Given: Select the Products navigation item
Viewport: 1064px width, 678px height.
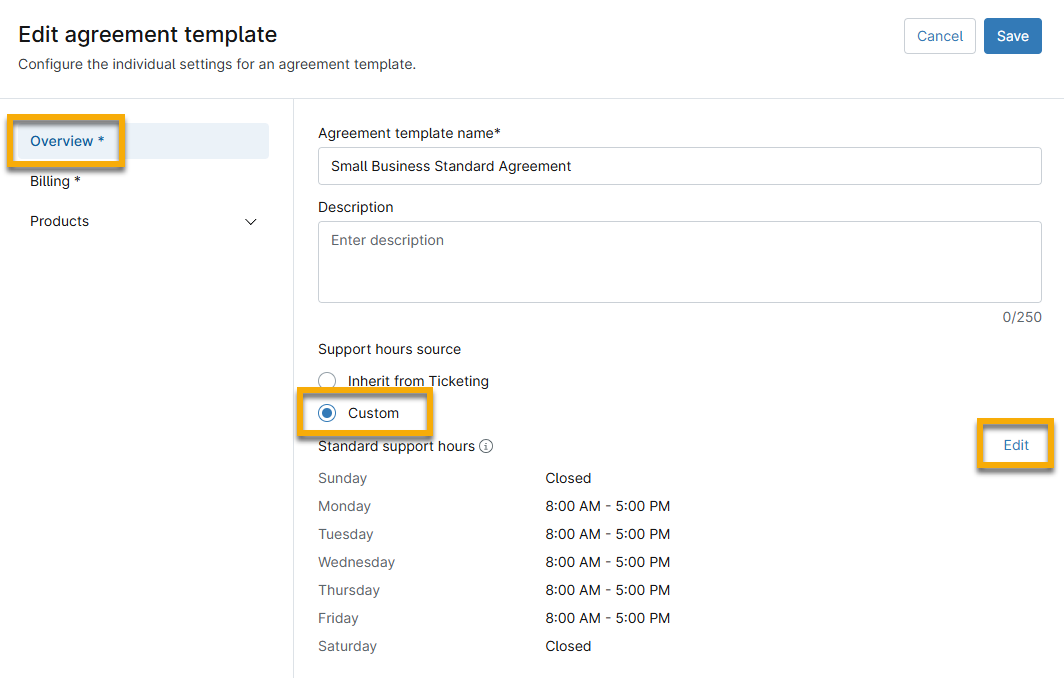Looking at the screenshot, I should click(59, 221).
